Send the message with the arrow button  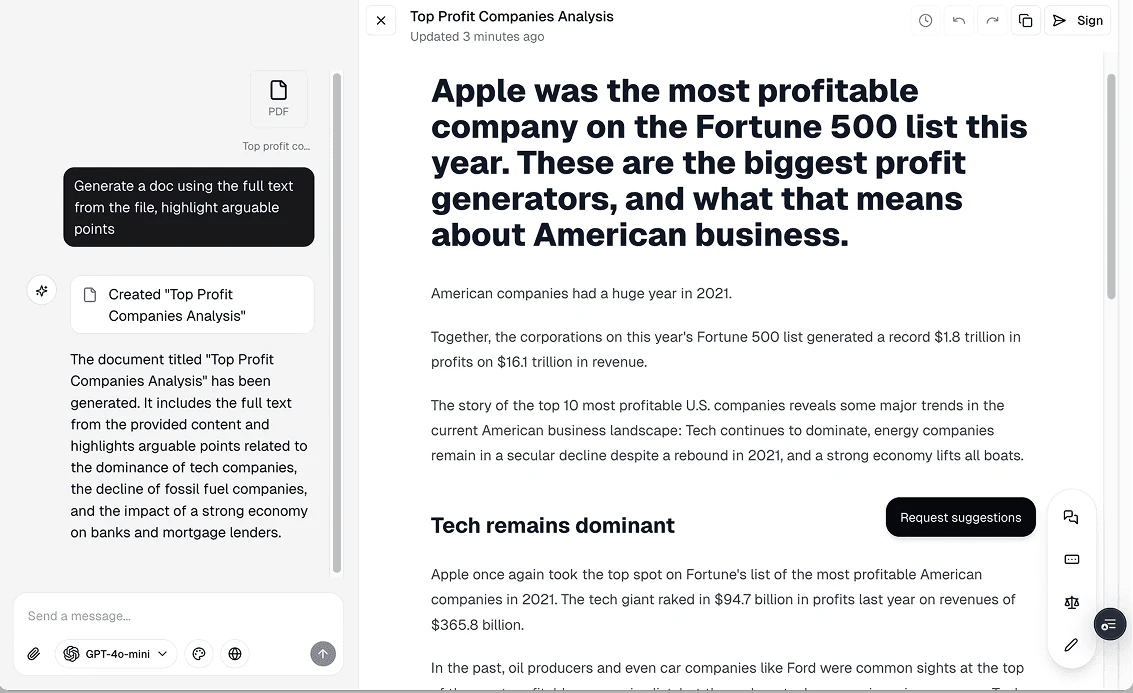[322, 653]
